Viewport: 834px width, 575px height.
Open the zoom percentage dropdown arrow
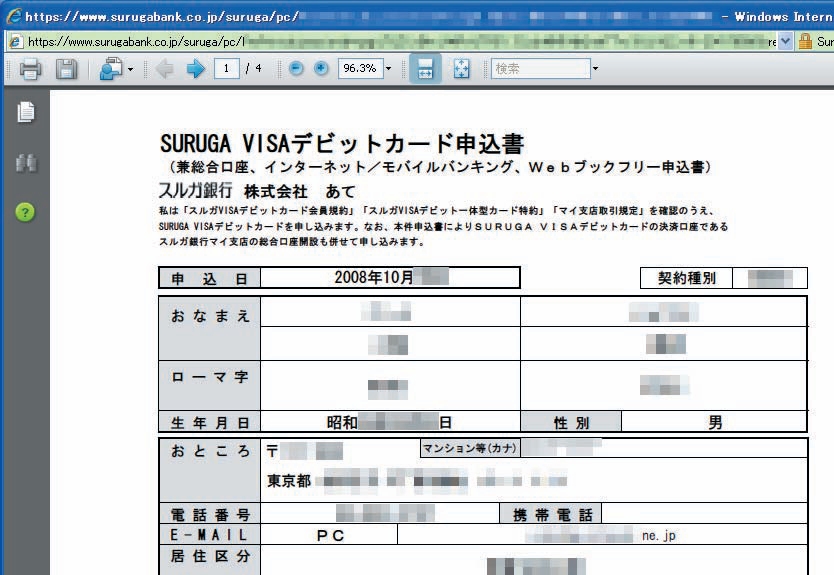click(388, 69)
